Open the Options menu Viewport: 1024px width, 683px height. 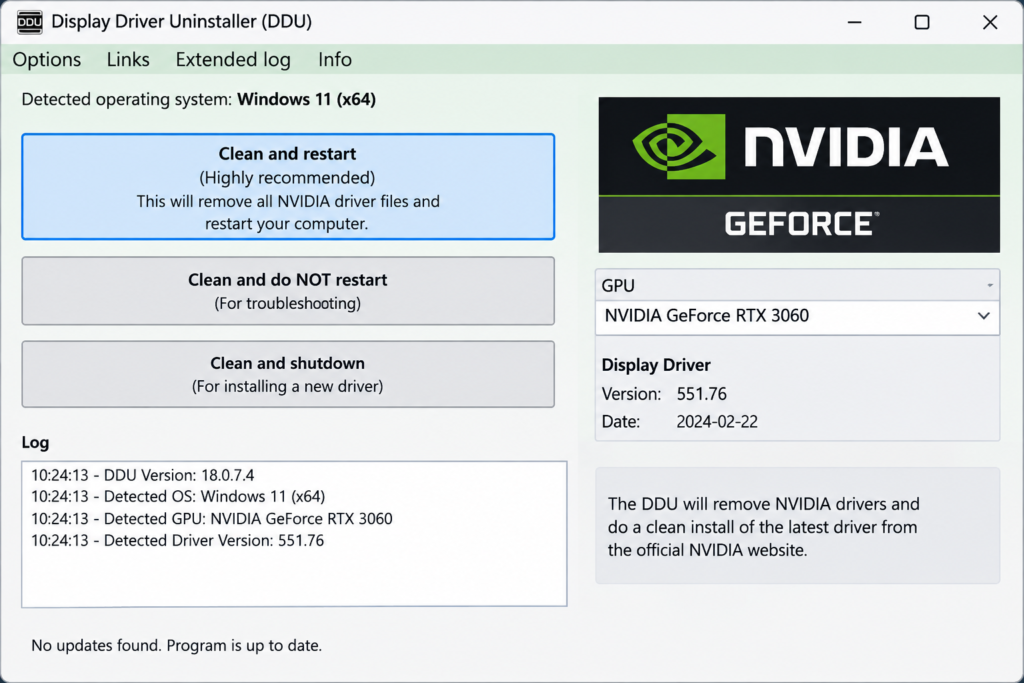[47, 59]
